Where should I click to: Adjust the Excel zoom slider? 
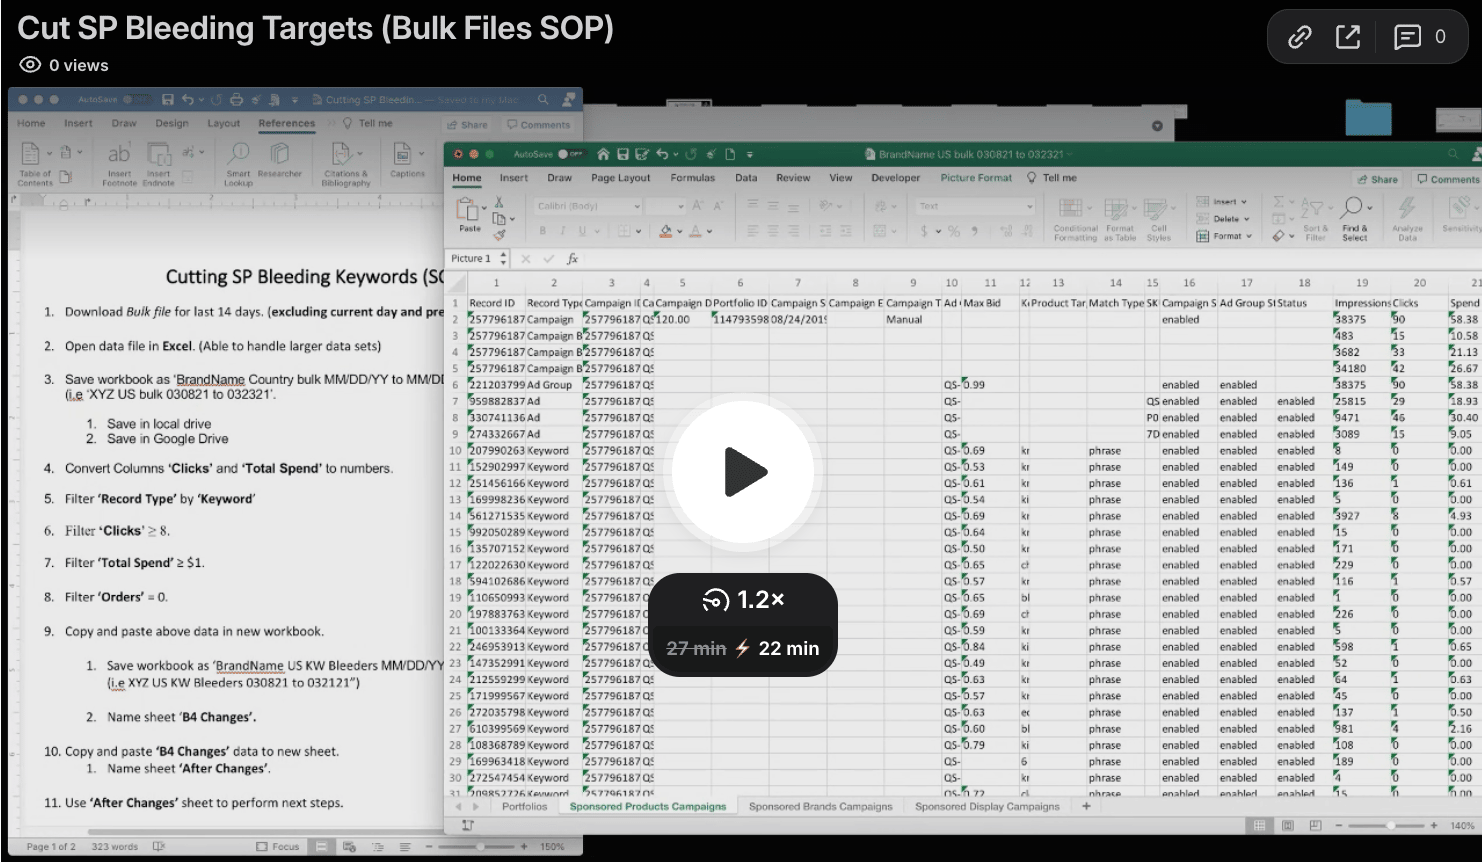pos(1388,826)
